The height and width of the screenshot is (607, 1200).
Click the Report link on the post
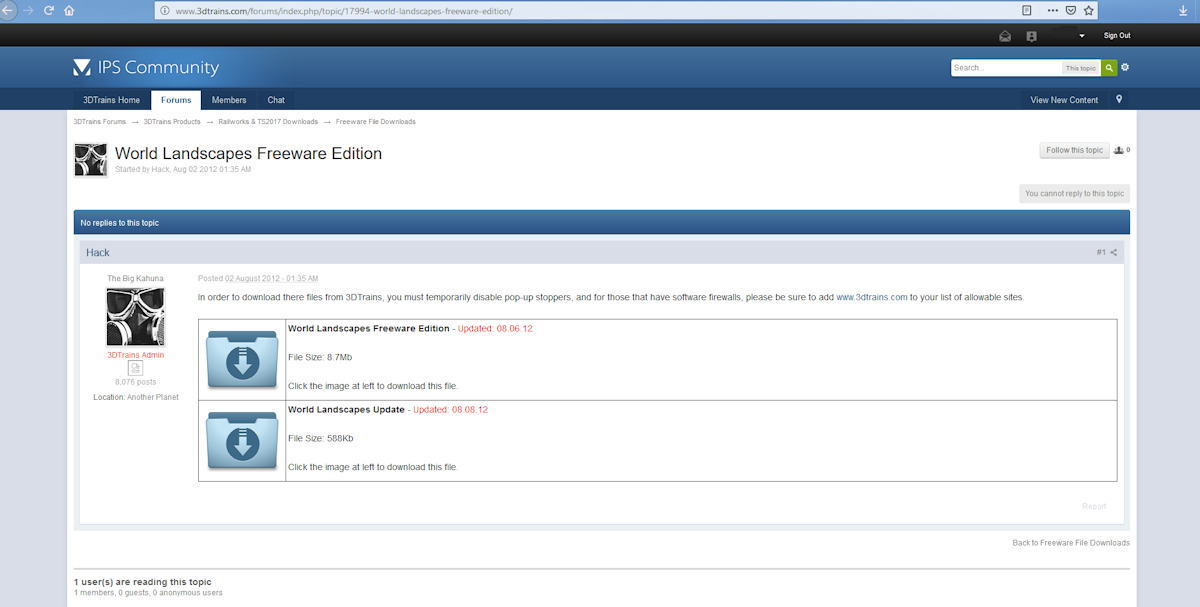click(1094, 506)
